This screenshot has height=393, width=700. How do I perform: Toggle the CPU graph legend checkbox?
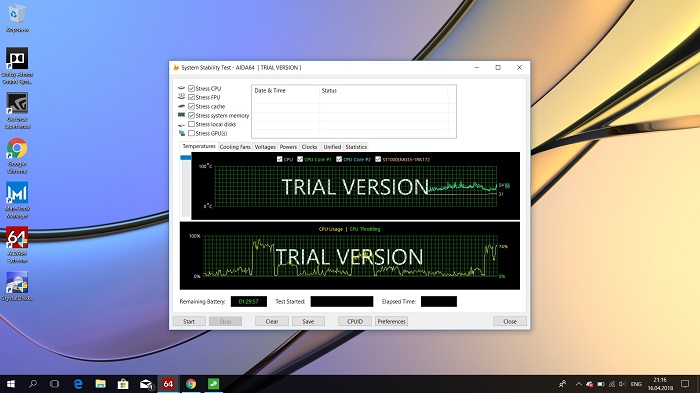pyautogui.click(x=280, y=159)
